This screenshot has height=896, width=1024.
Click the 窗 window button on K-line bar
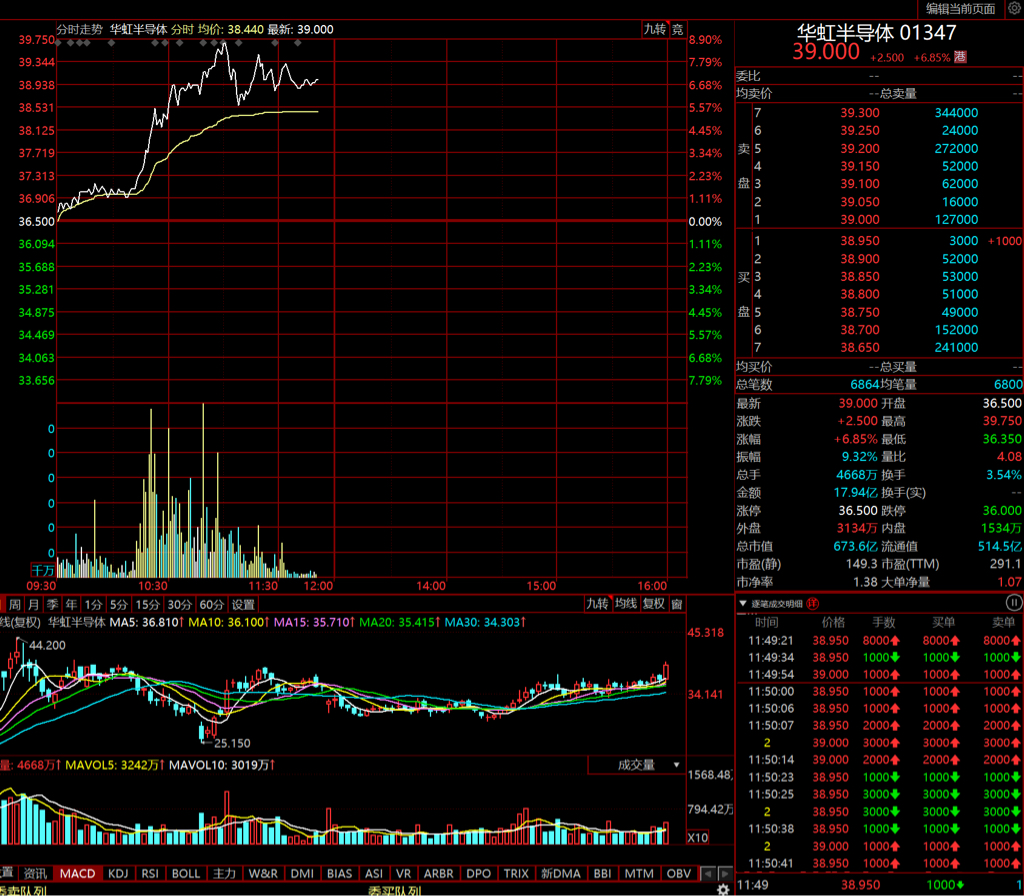[677, 604]
